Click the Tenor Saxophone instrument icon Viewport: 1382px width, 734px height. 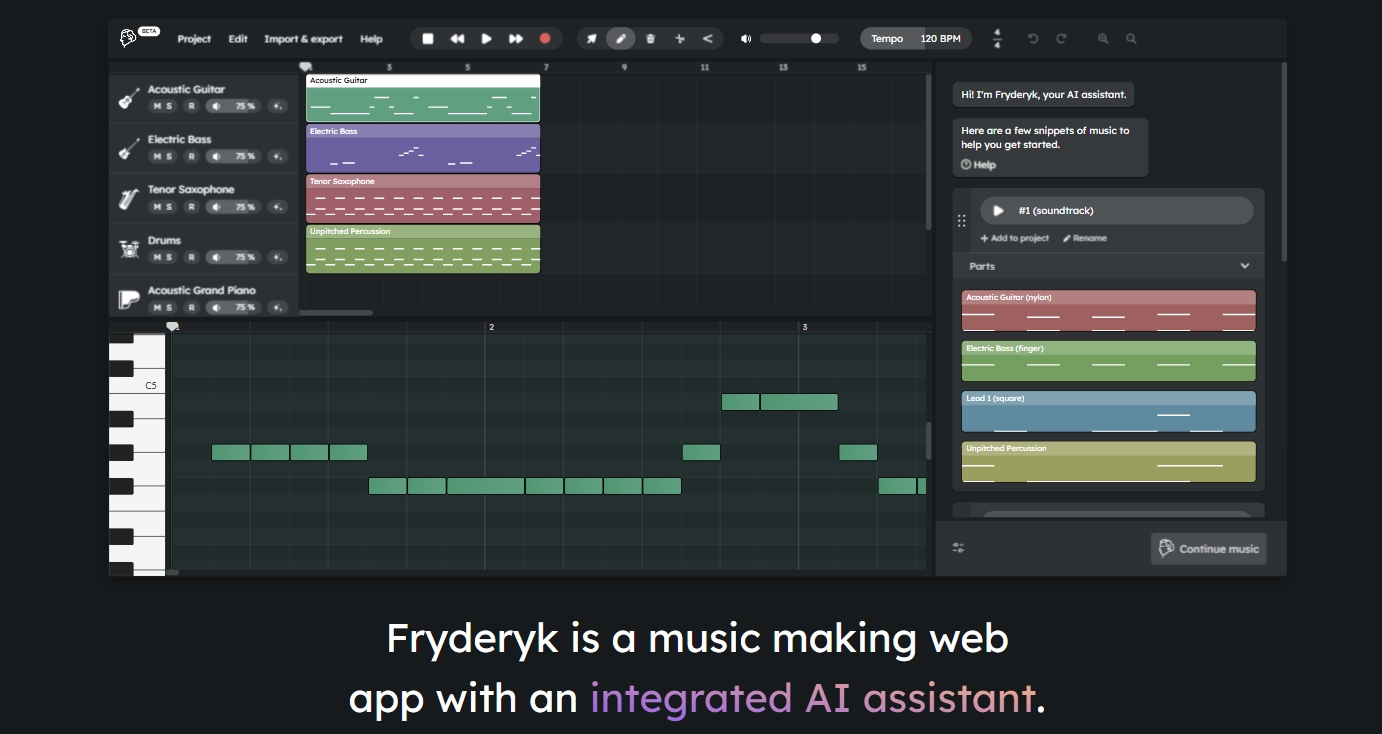(x=128, y=198)
